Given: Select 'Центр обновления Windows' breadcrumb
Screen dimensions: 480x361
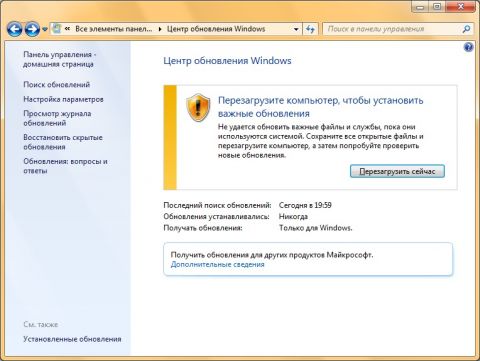Looking at the screenshot, I should 216,29.
